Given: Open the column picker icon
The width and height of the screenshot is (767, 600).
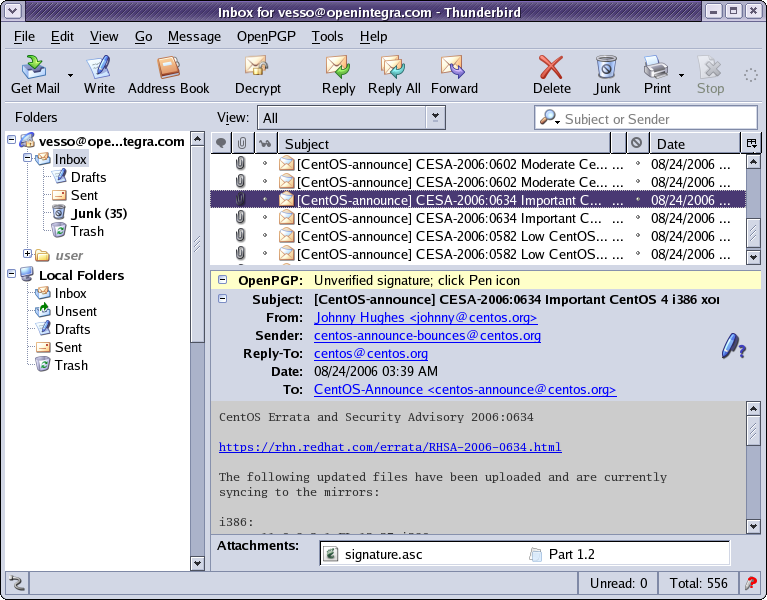Looking at the screenshot, I should (x=751, y=143).
